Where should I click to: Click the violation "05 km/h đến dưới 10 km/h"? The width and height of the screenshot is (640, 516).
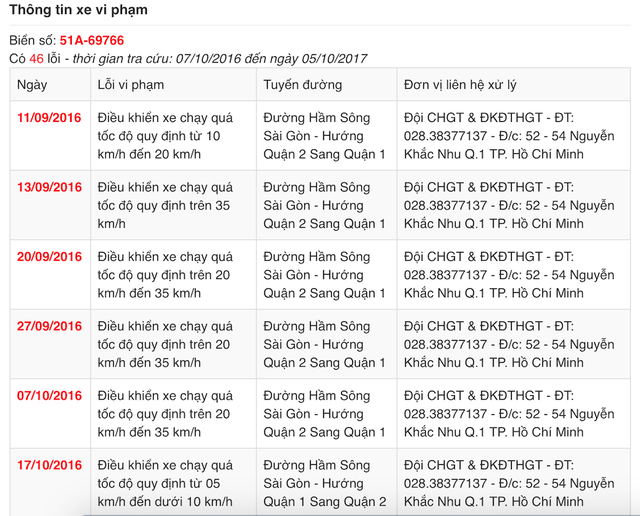(165, 484)
